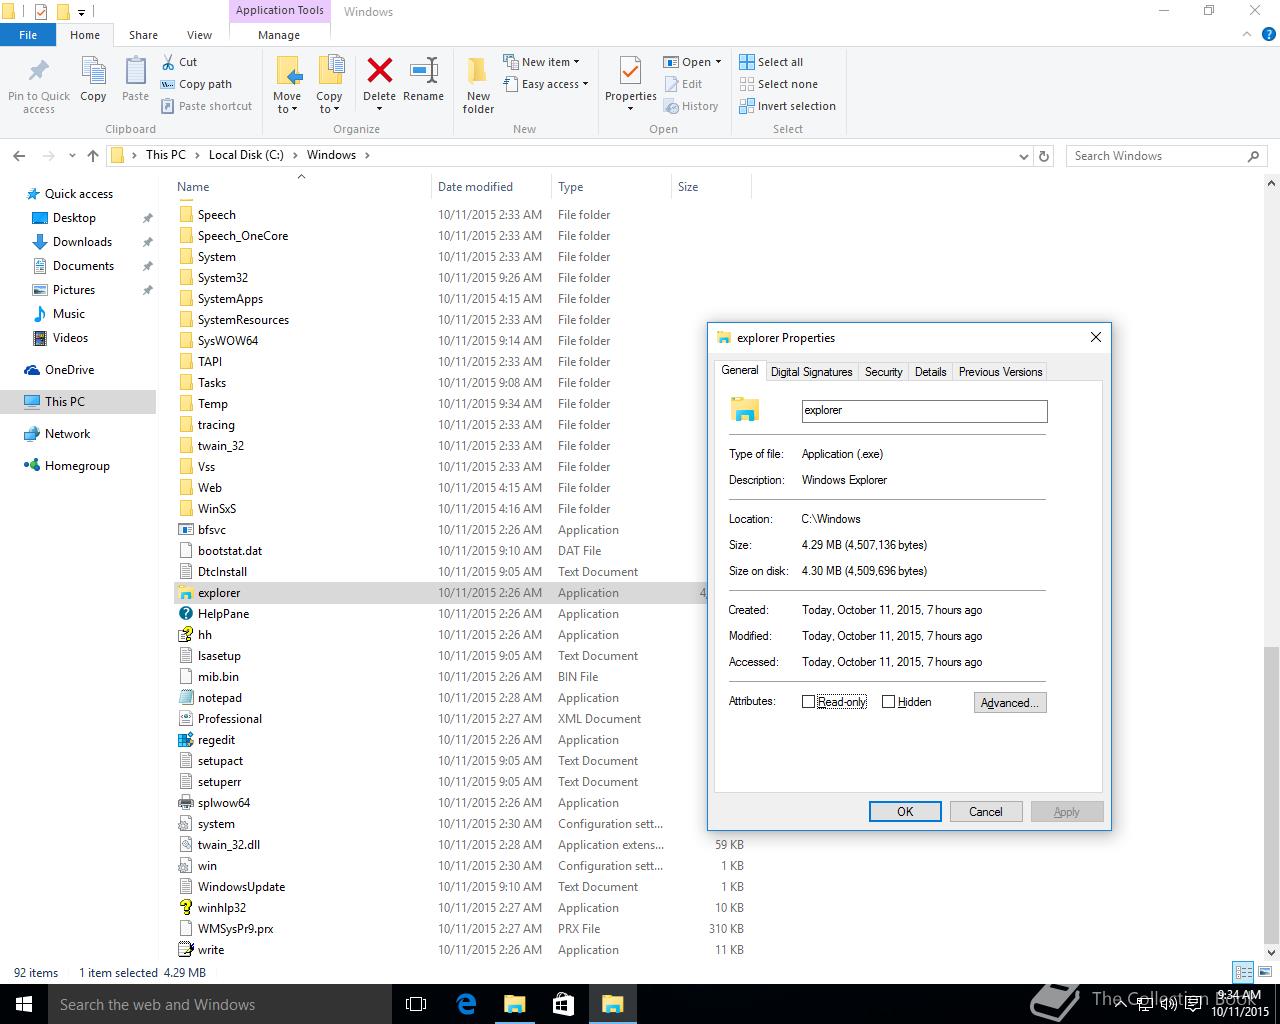Screen dimensions: 1280x1024
Task: Switch to details view button
Action: coord(1243,972)
